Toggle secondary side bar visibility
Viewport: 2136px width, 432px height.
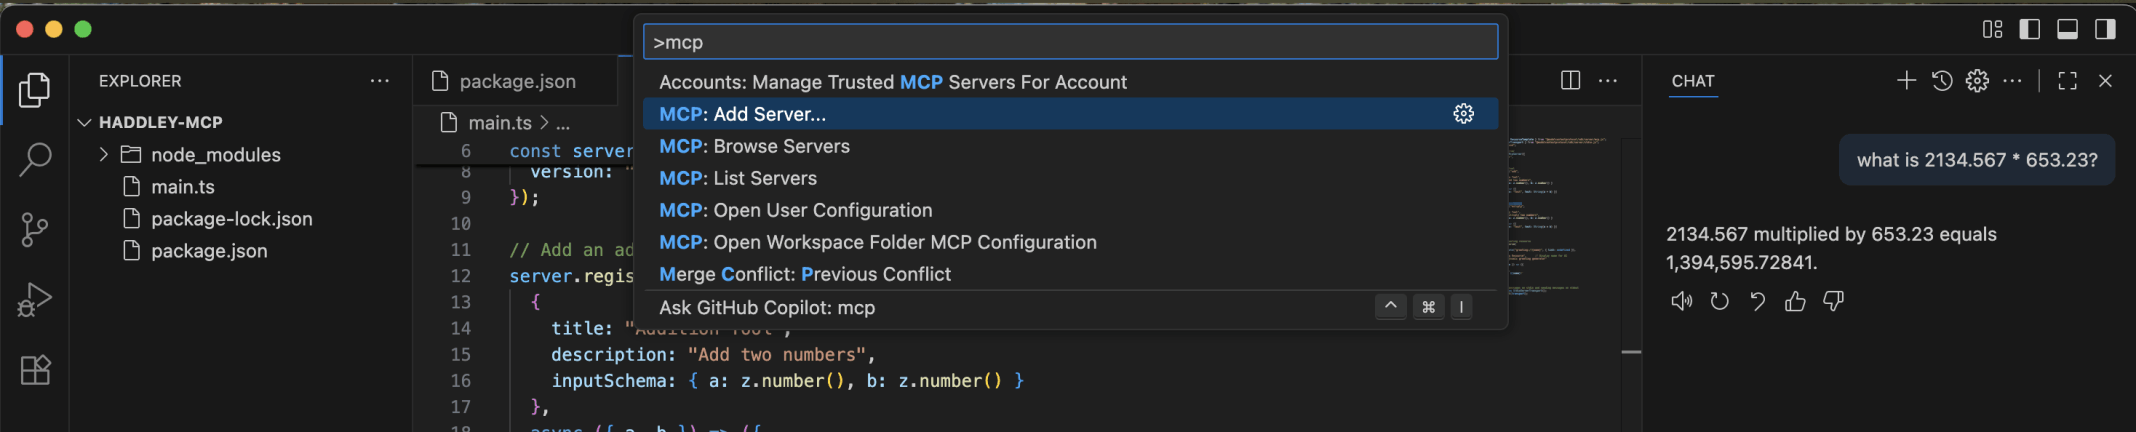point(2105,29)
